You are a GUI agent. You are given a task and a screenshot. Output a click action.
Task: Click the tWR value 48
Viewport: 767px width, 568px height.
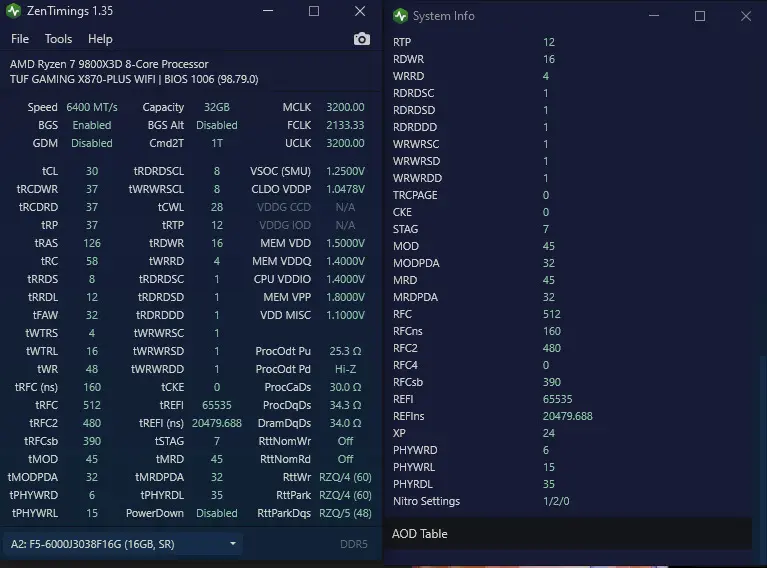point(92,369)
